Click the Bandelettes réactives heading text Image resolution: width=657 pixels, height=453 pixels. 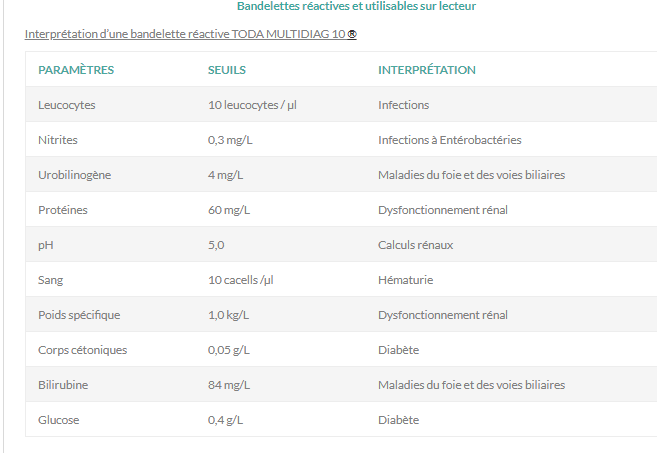click(356, 6)
